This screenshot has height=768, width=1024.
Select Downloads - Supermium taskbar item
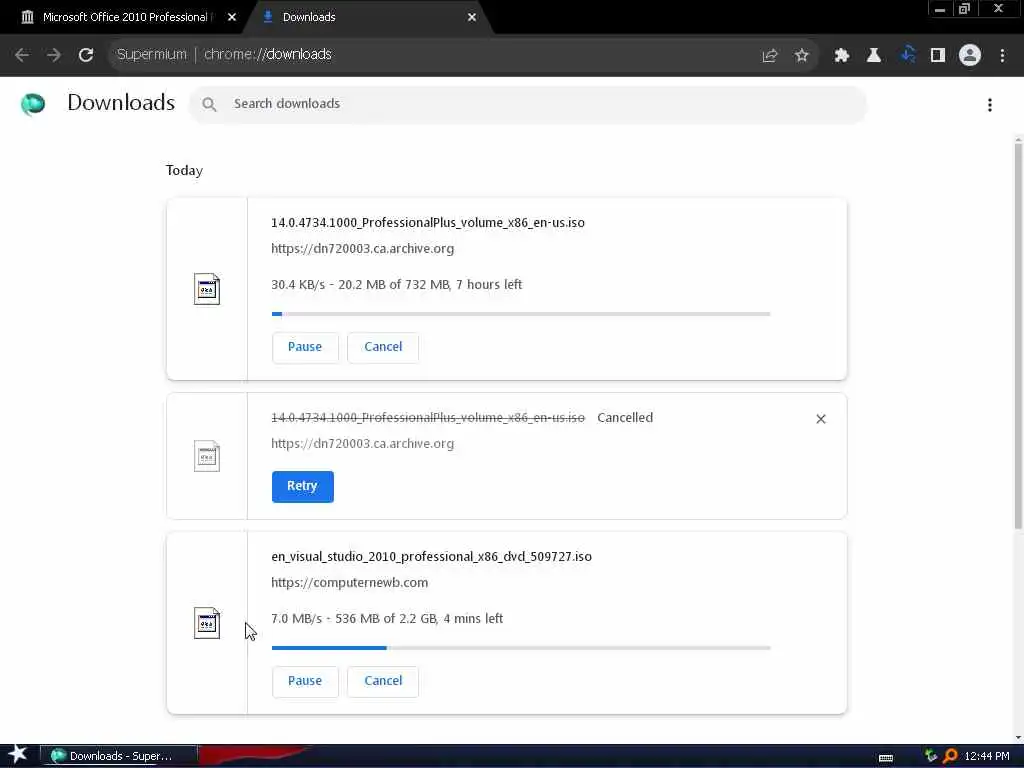pyautogui.click(x=119, y=756)
